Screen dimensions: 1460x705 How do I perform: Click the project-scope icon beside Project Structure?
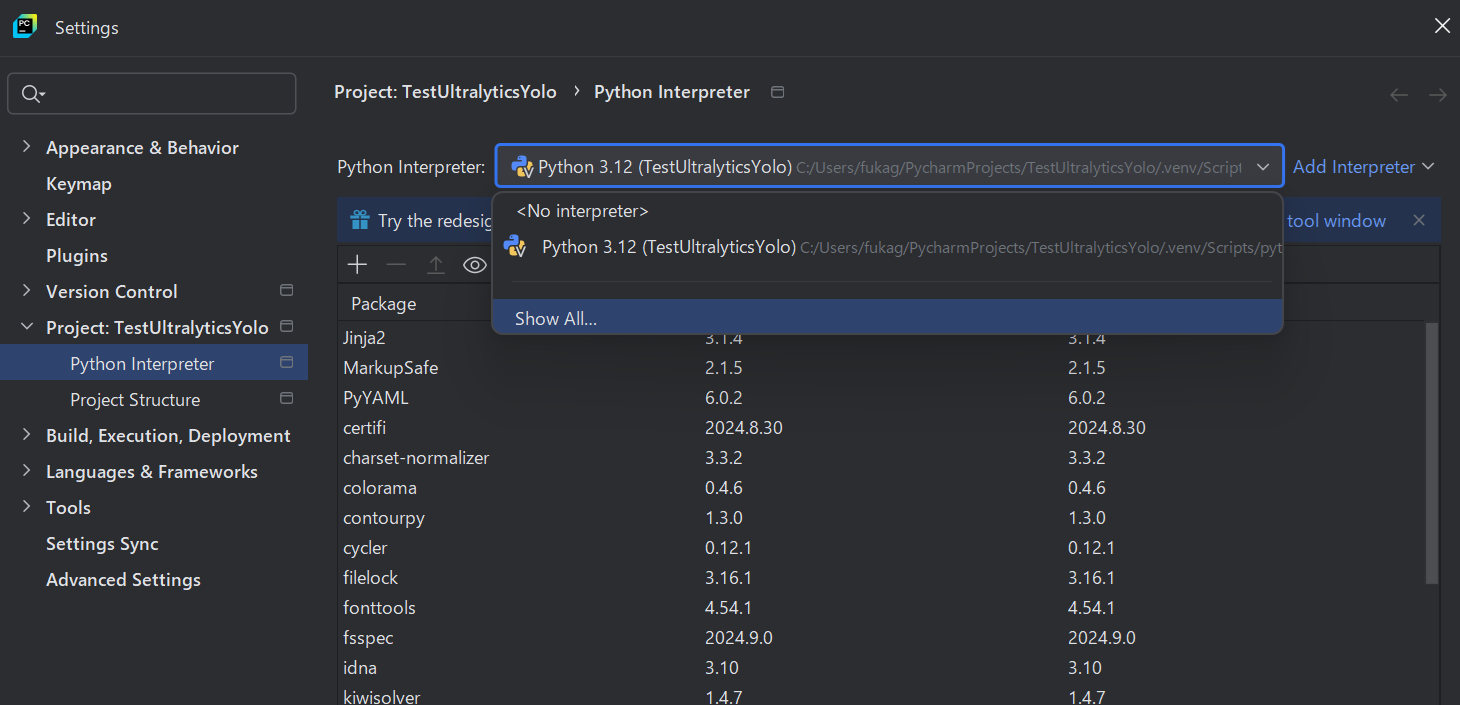287,399
